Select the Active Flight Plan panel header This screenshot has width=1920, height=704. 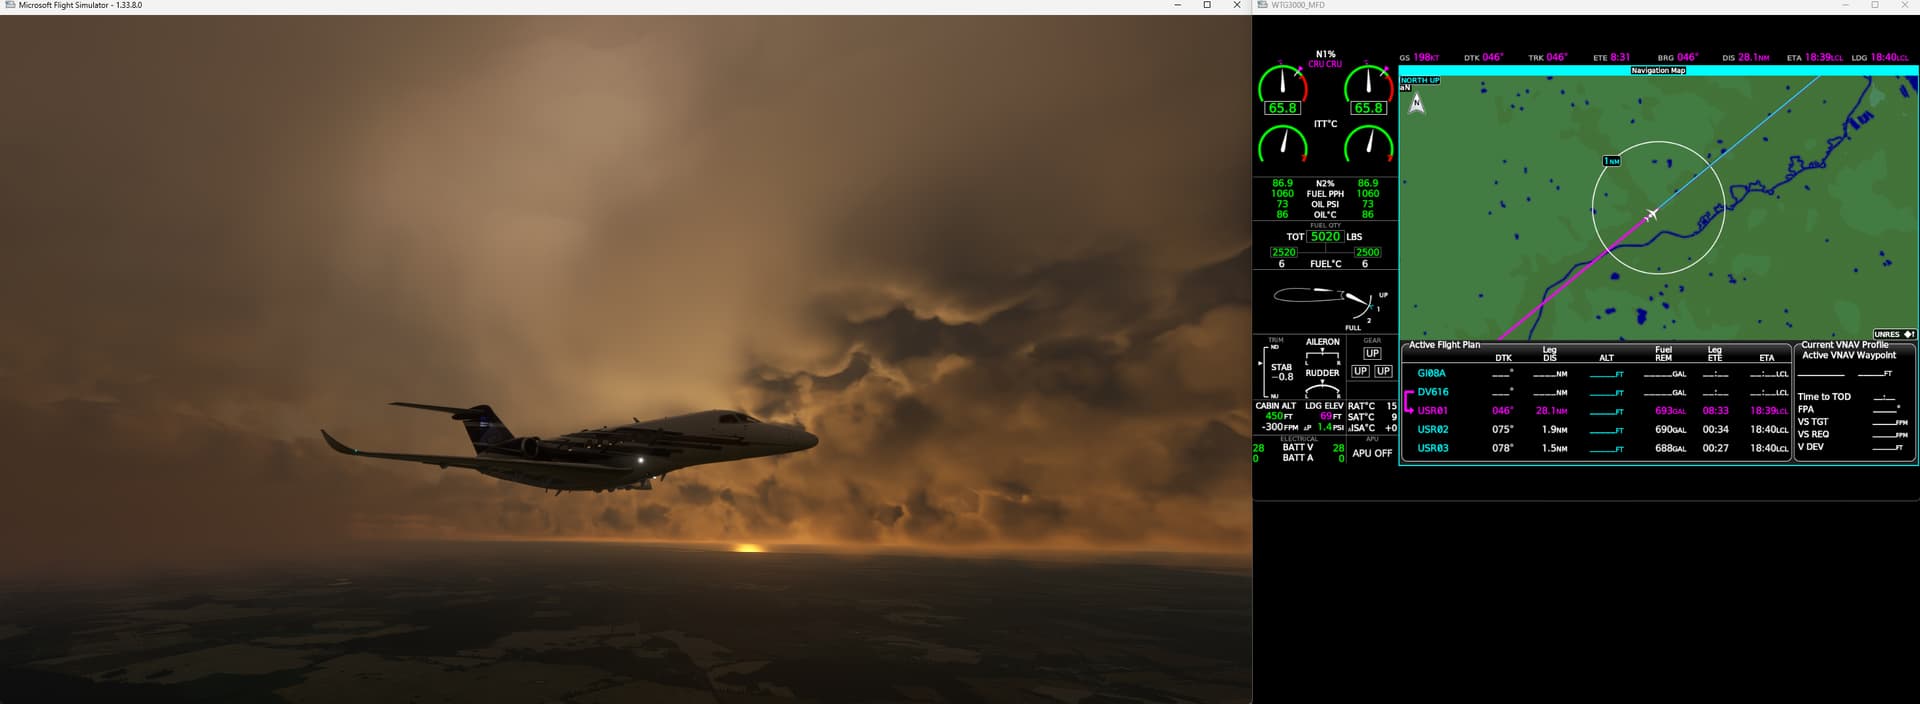(1444, 345)
